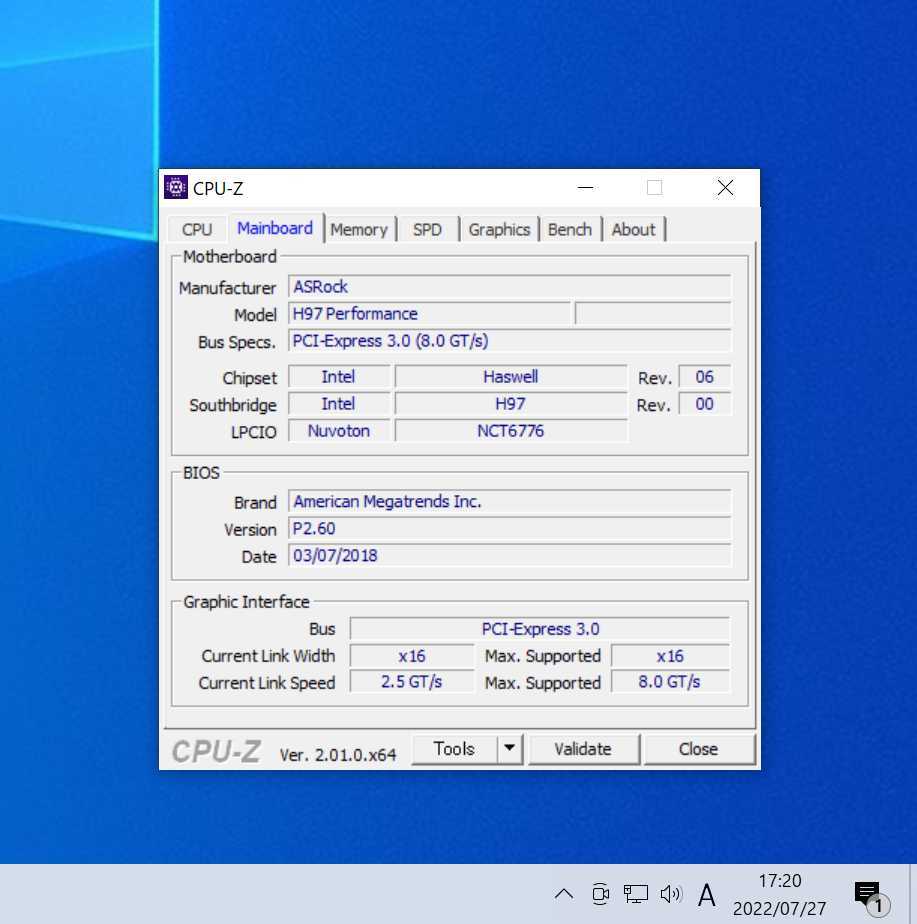The width and height of the screenshot is (917, 924).
Task: Click the Current Link Width x16 value
Action: 412,656
